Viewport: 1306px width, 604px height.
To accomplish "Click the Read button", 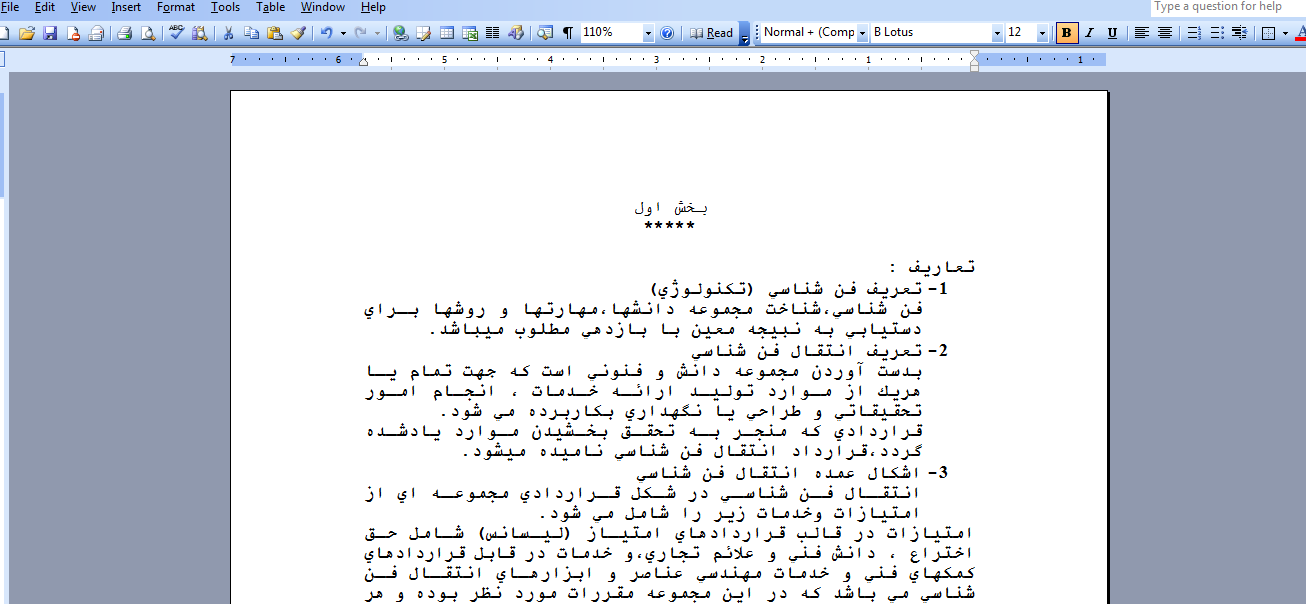I will 712,33.
